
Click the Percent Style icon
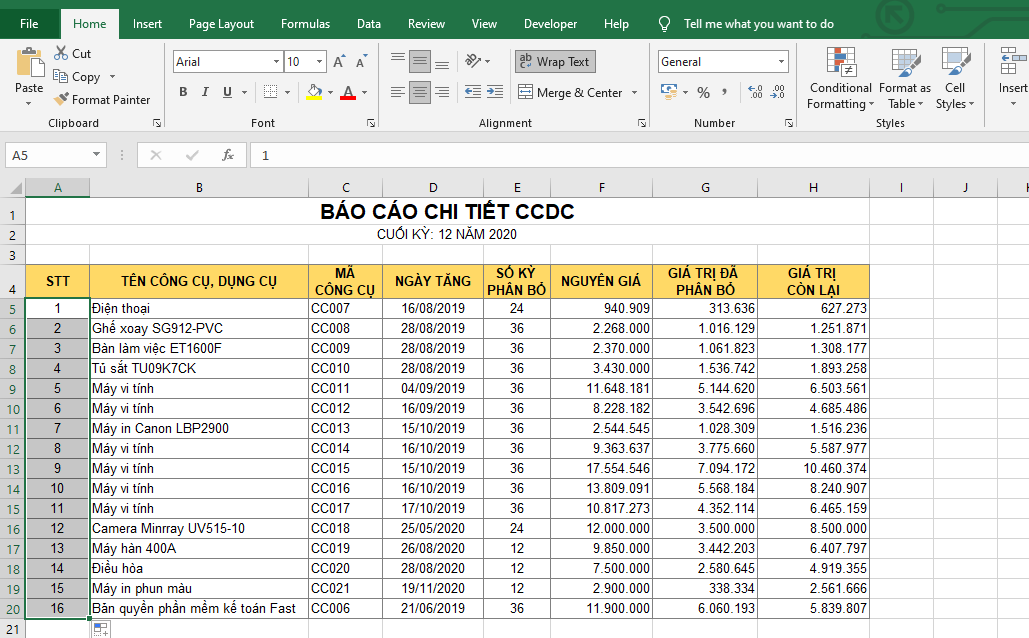point(703,93)
